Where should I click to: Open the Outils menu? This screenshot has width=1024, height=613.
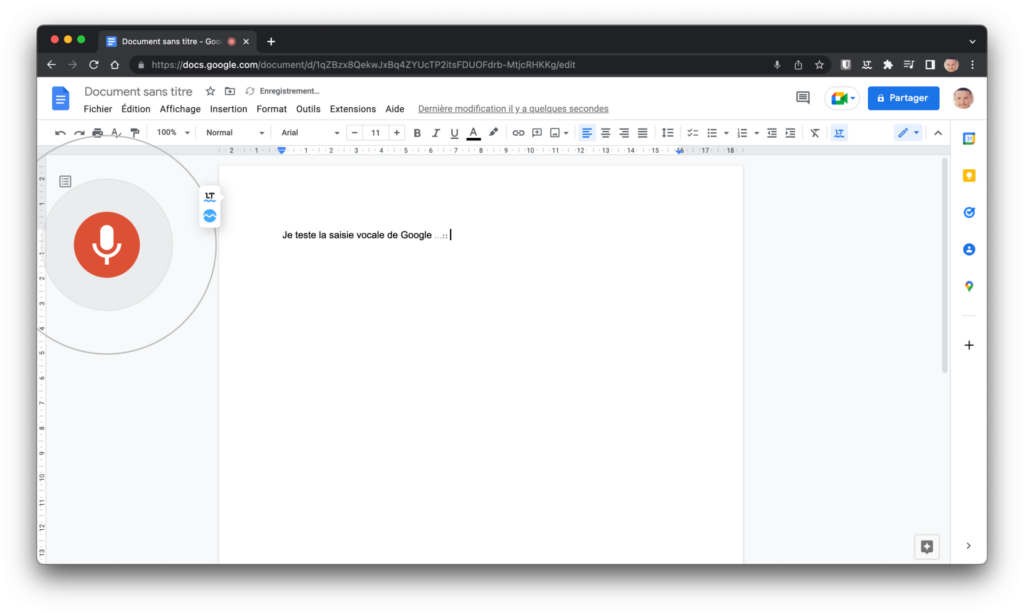308,109
